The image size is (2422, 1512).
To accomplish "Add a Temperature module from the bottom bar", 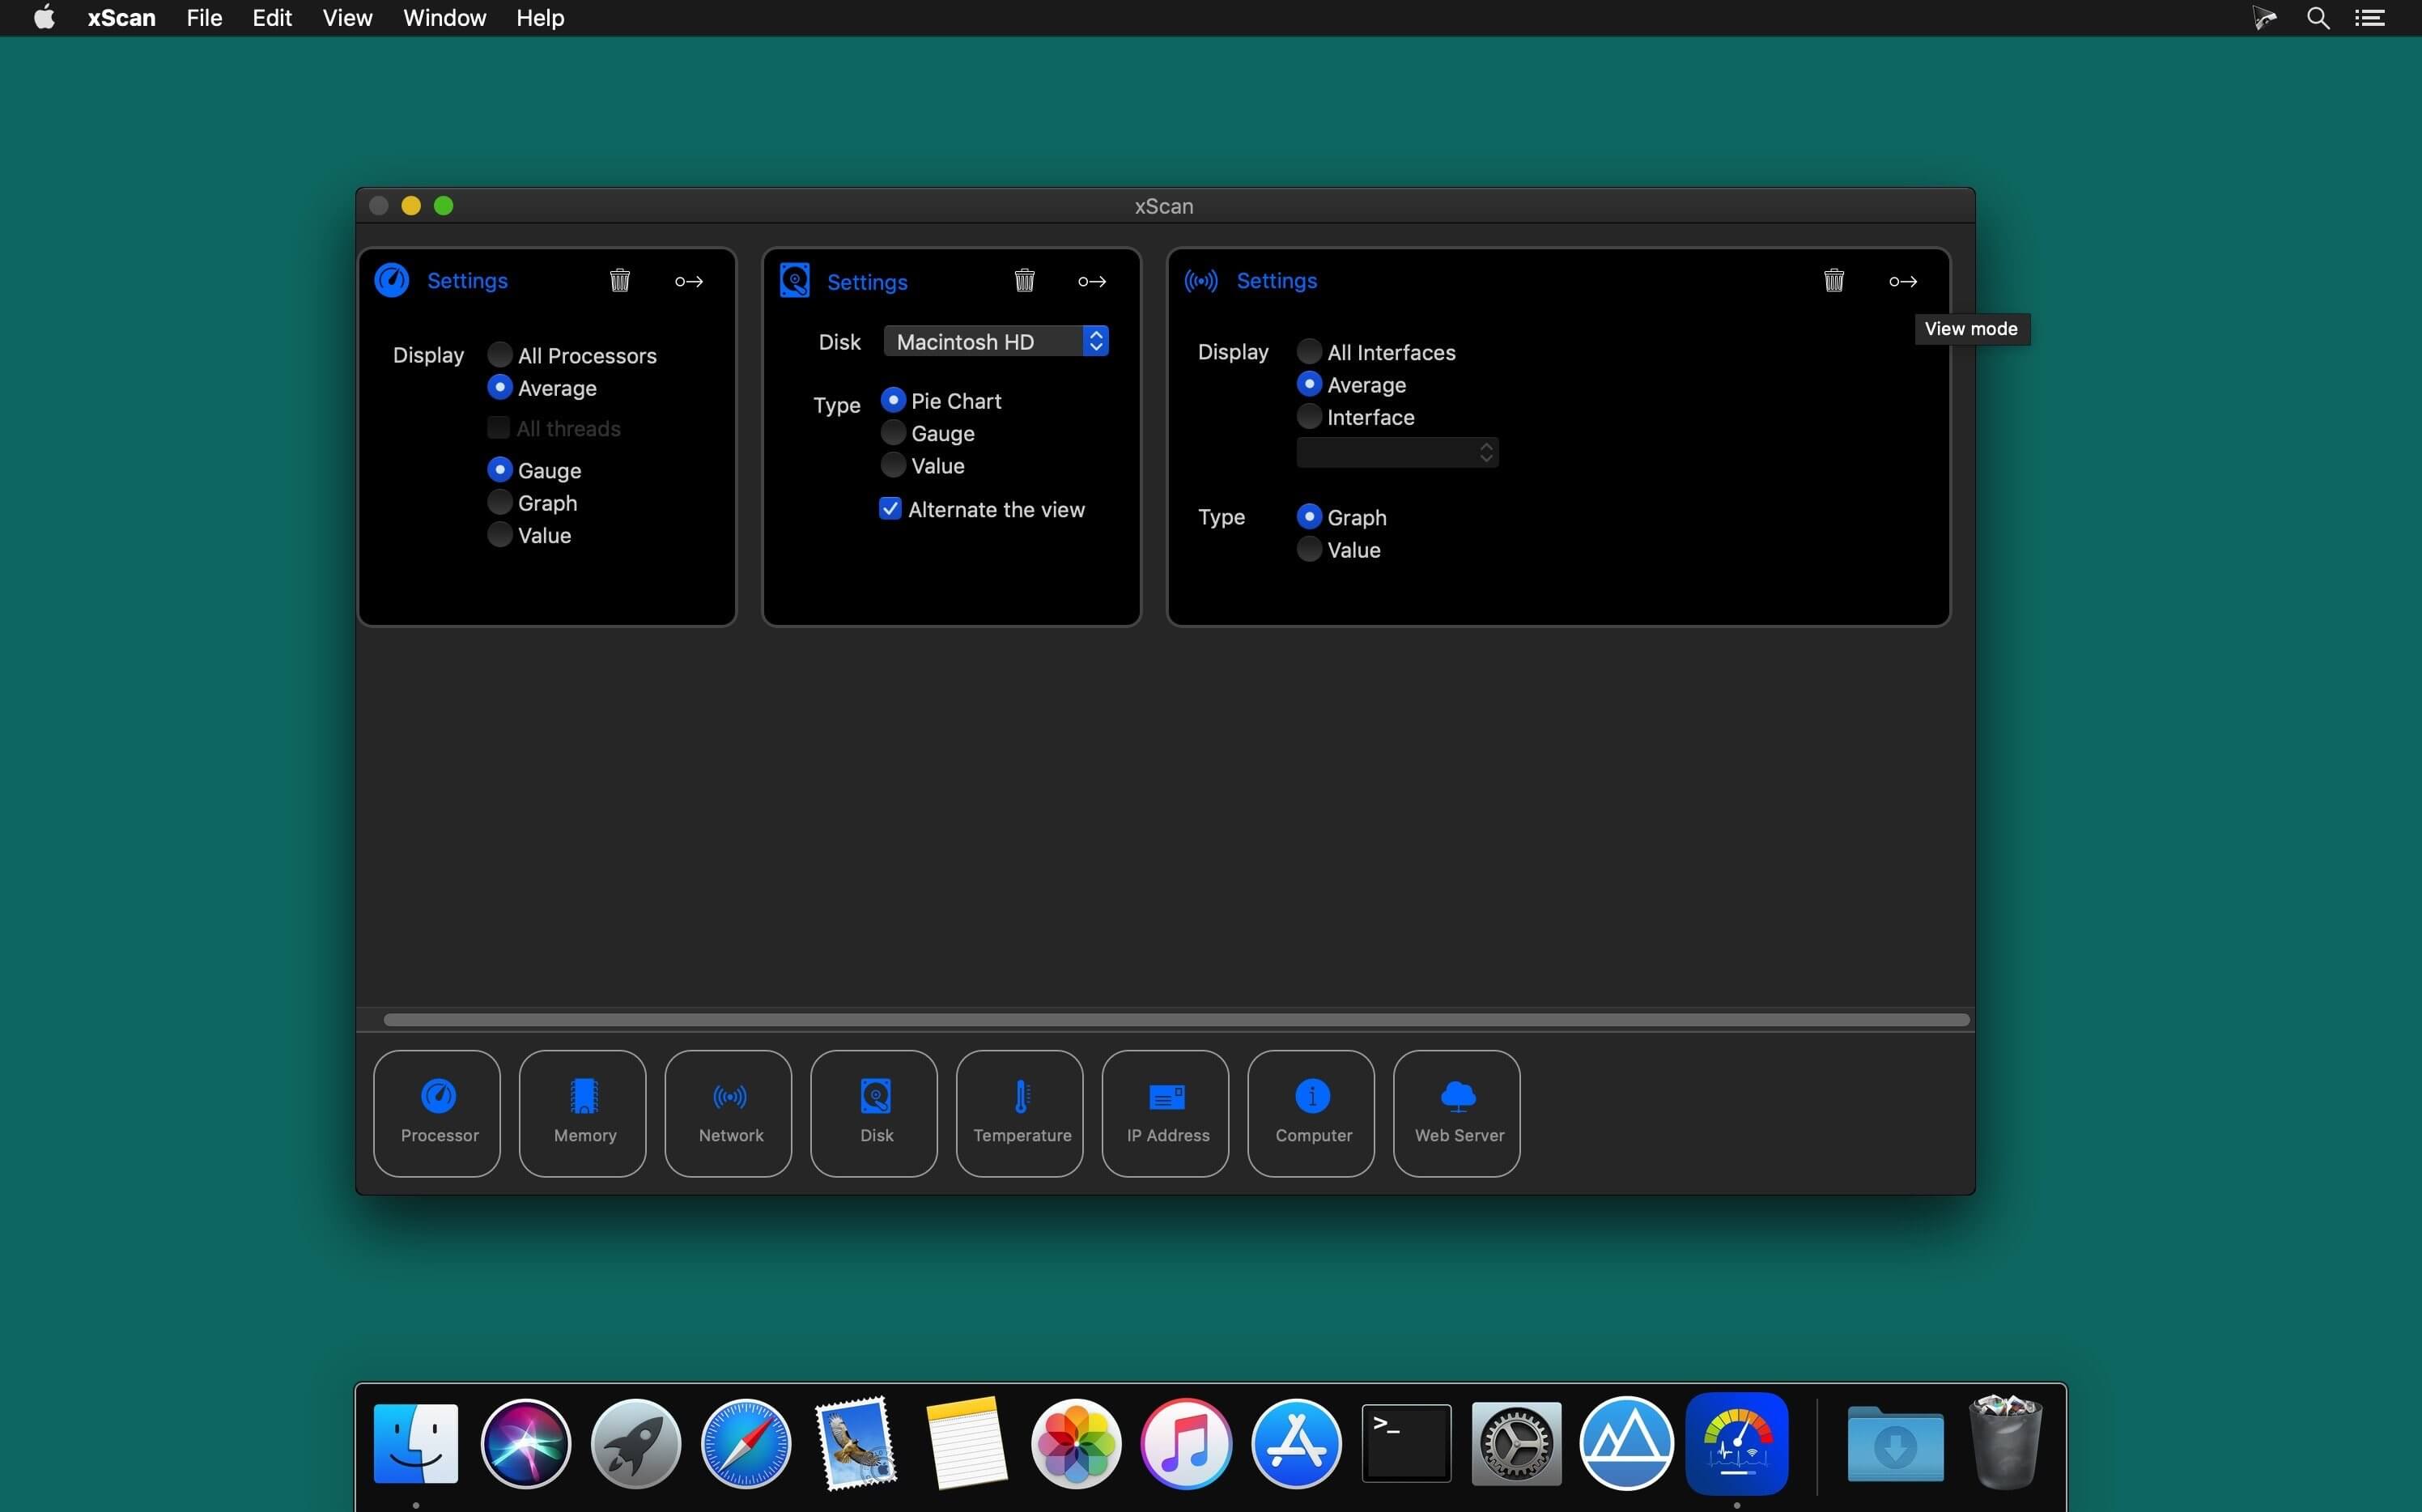I will point(1020,1113).
